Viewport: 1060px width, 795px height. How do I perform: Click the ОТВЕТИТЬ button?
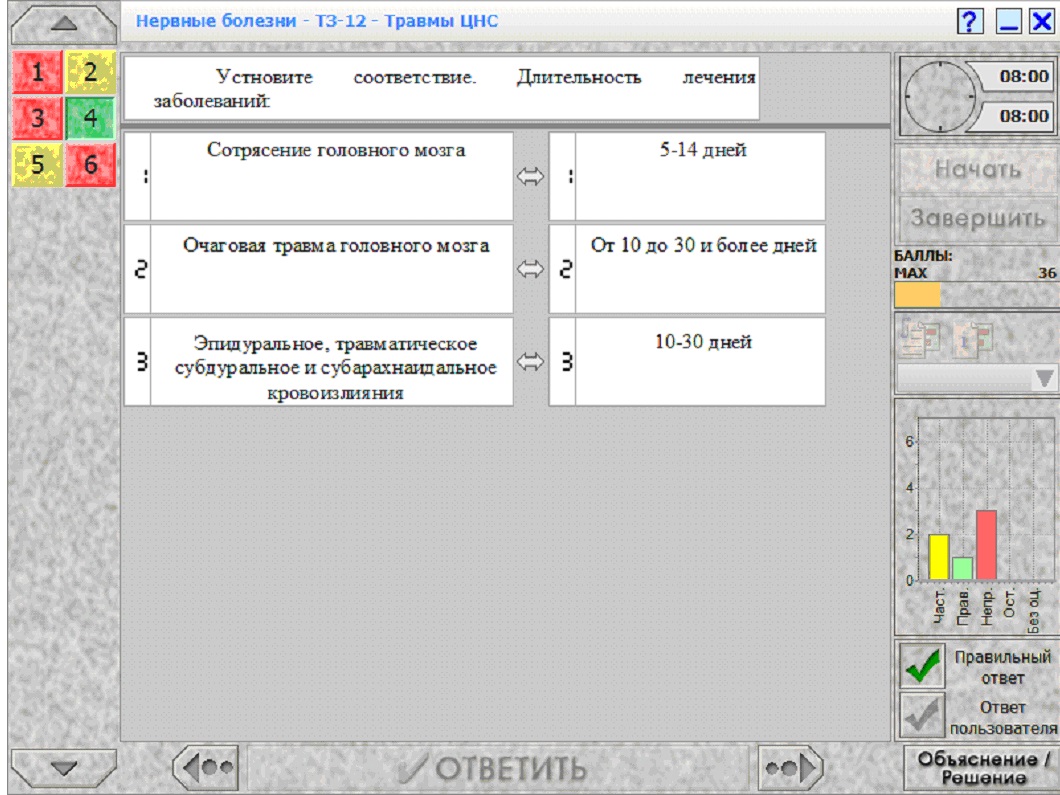498,768
